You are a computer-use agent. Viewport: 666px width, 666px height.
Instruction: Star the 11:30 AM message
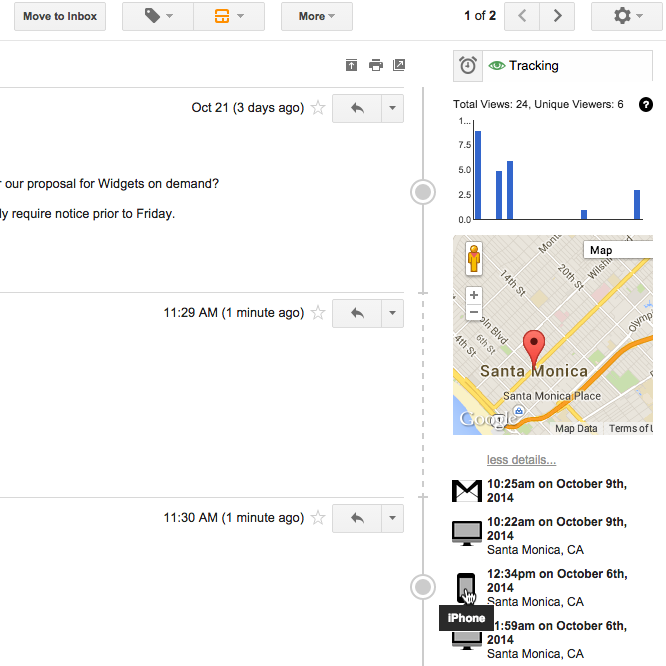pos(318,518)
